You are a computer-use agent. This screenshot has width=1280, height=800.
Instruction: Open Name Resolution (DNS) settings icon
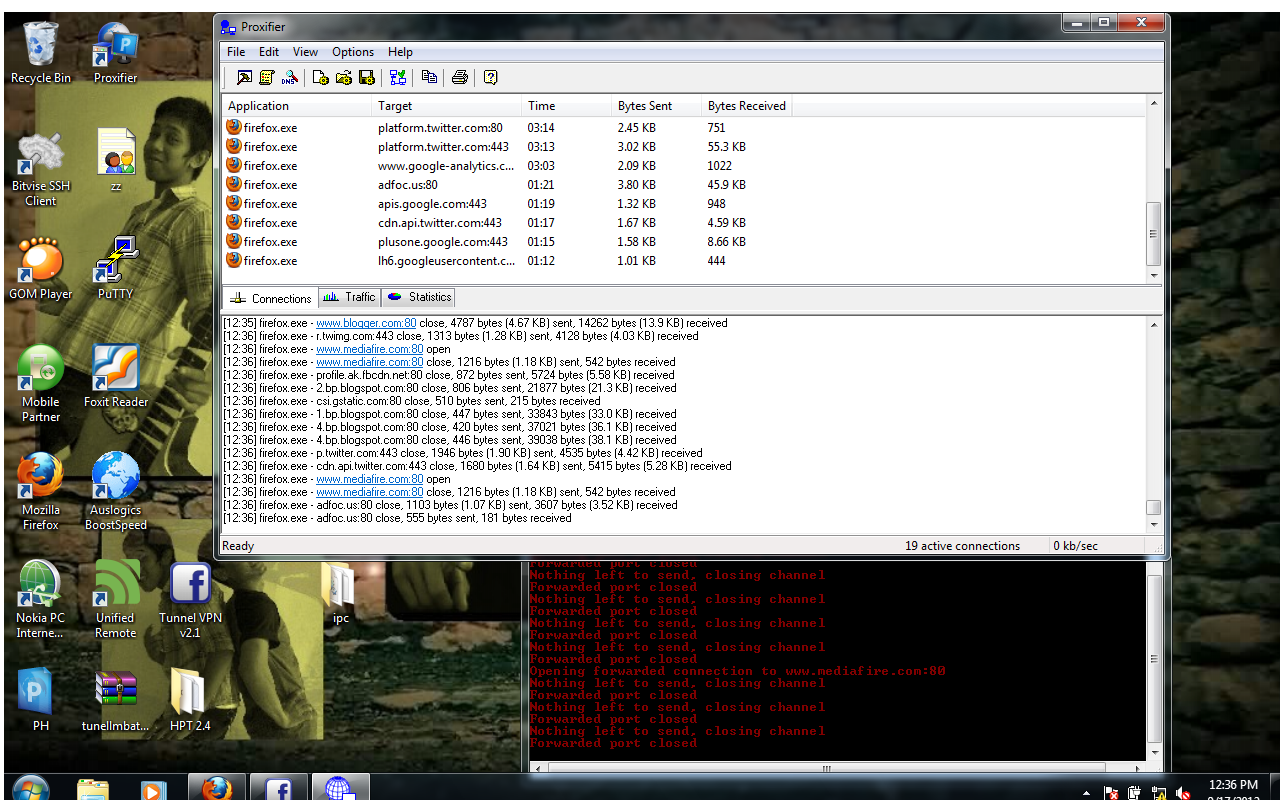click(290, 77)
